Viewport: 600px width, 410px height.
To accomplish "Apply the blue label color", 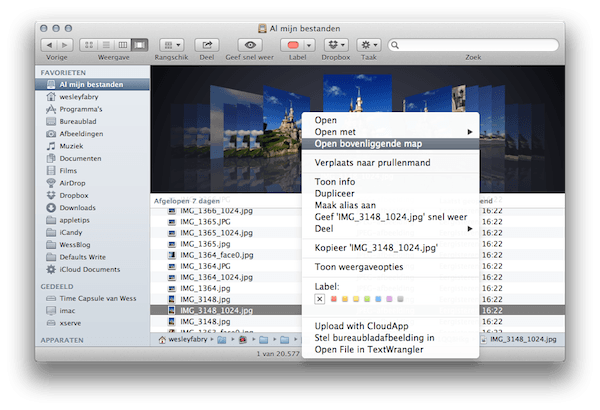I will [378, 299].
